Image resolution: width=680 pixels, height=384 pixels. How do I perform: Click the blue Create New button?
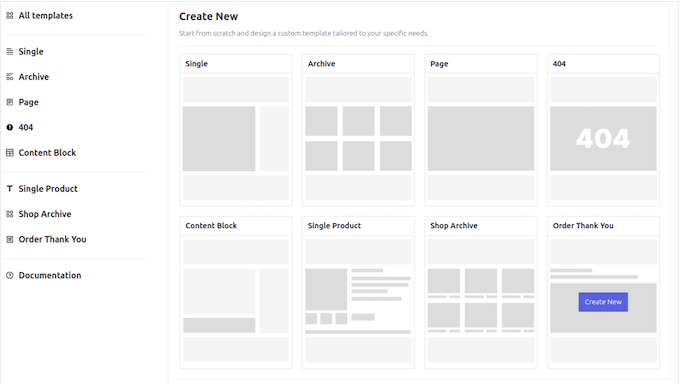tap(603, 302)
